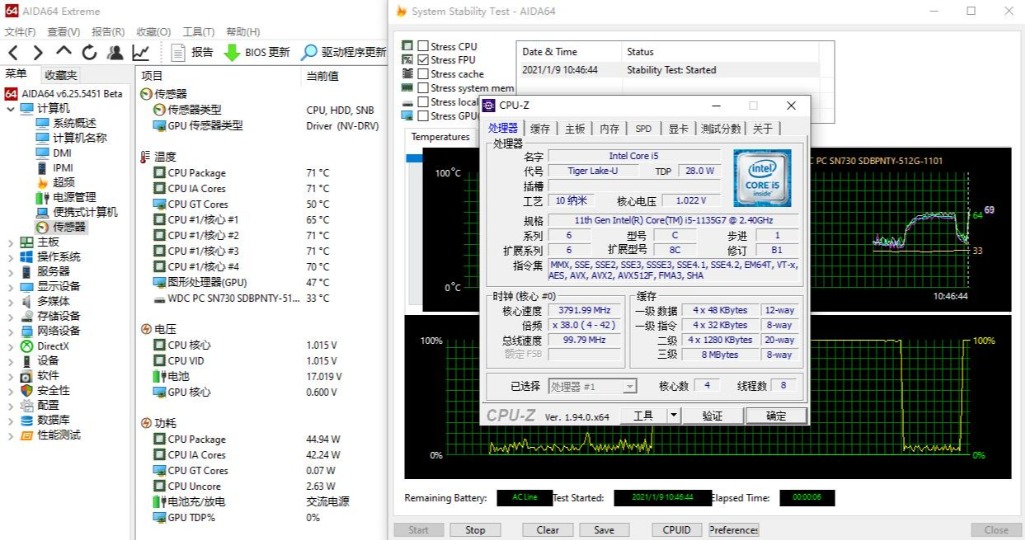Collapse the 计算机 tree node
The image size is (1025, 540).
[x=10, y=108]
